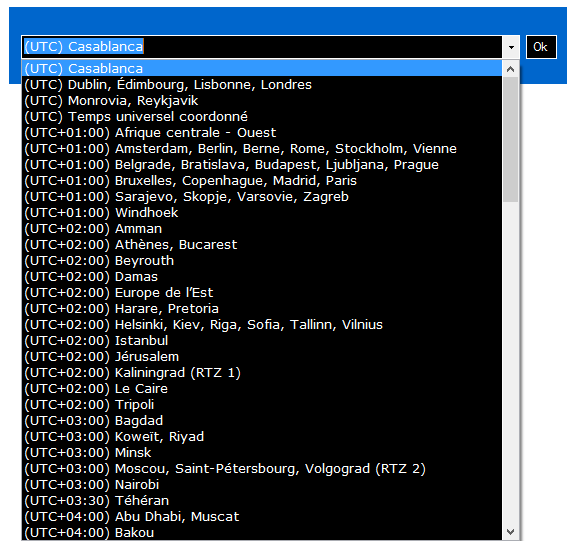Click the highlighted Casablanca text field
Viewport: 572px width, 541px height.
click(x=262, y=47)
